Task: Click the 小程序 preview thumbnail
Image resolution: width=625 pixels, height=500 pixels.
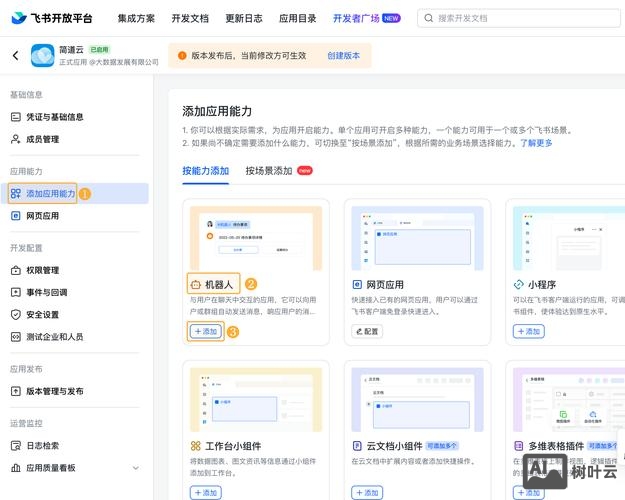Action: pos(569,238)
